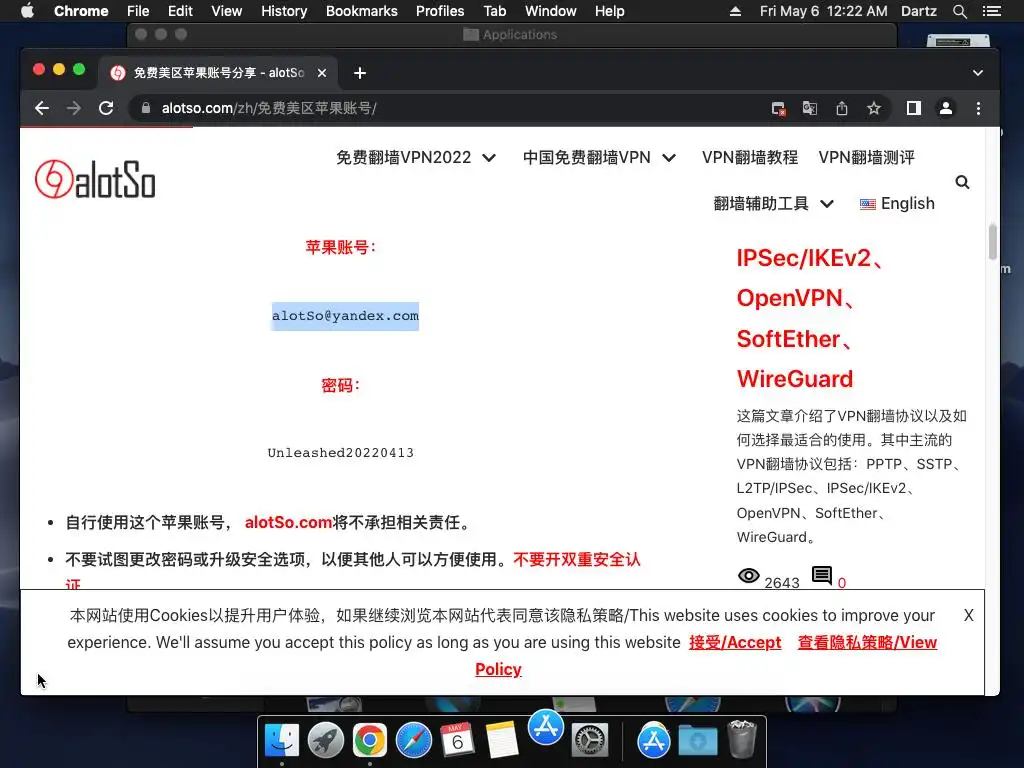Viewport: 1024px width, 768px height.
Task: Toggle Chrome side panel icon
Action: pyautogui.click(x=914, y=108)
